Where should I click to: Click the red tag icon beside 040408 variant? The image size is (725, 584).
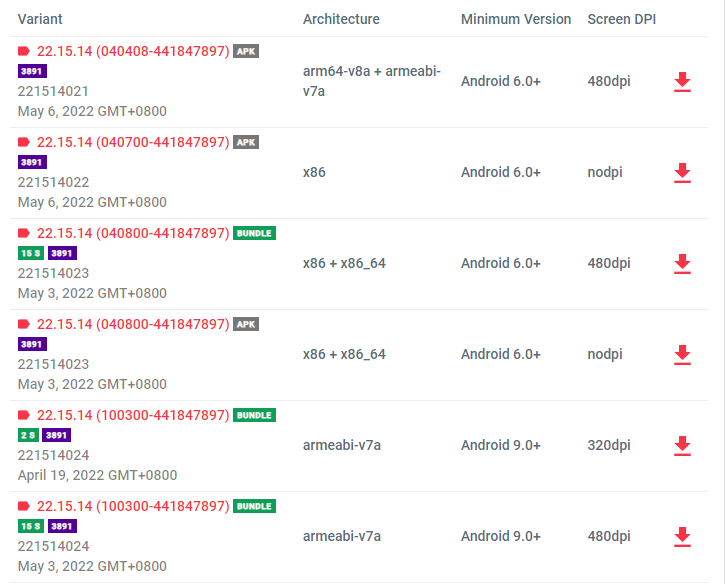click(24, 51)
